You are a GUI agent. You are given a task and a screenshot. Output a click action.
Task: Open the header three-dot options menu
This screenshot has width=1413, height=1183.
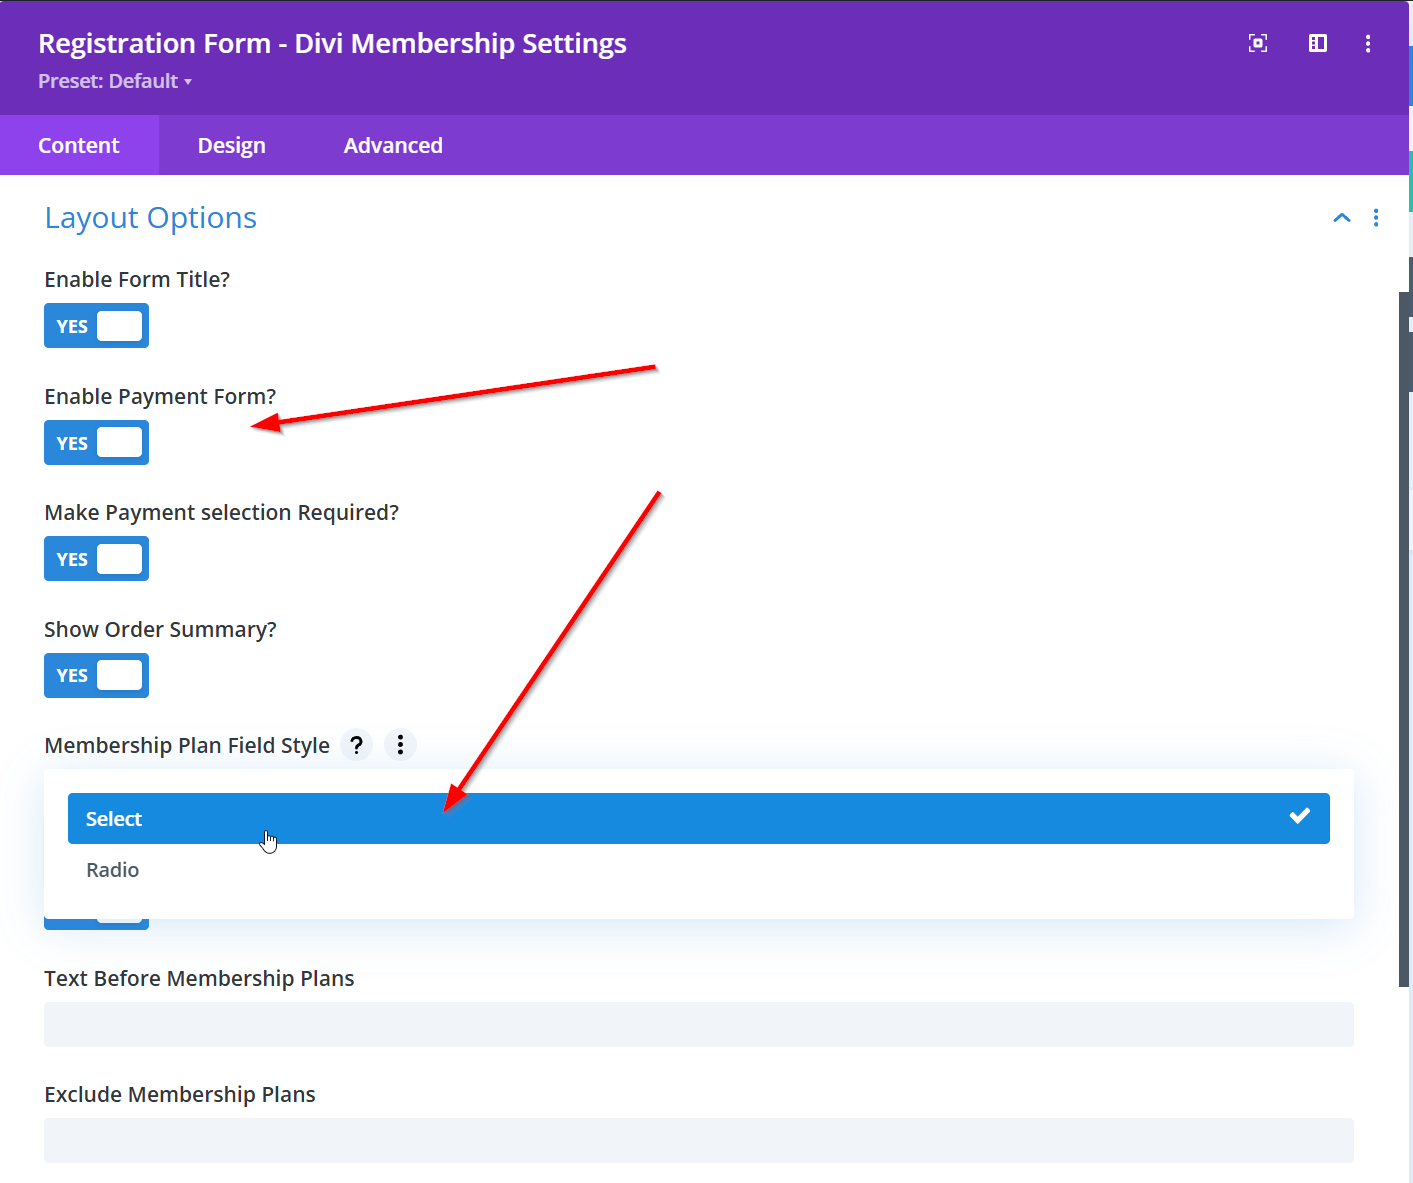[x=1367, y=43]
